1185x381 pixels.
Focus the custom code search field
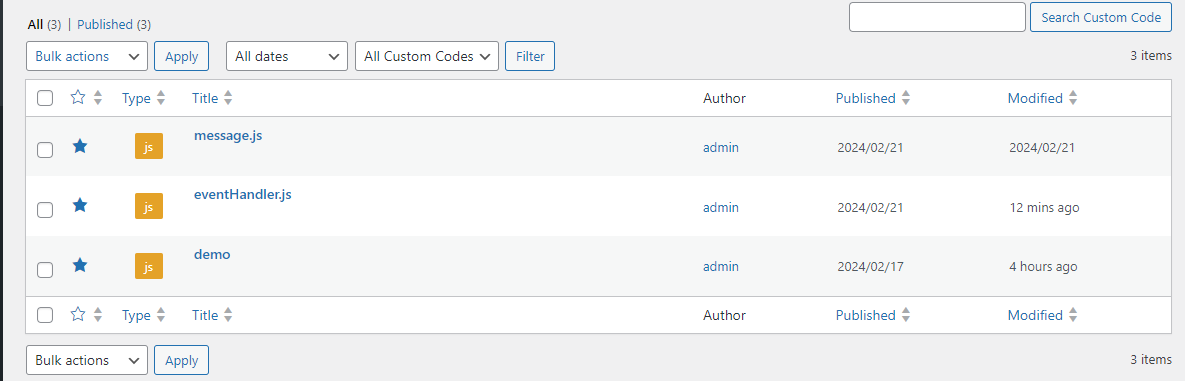click(x=937, y=17)
